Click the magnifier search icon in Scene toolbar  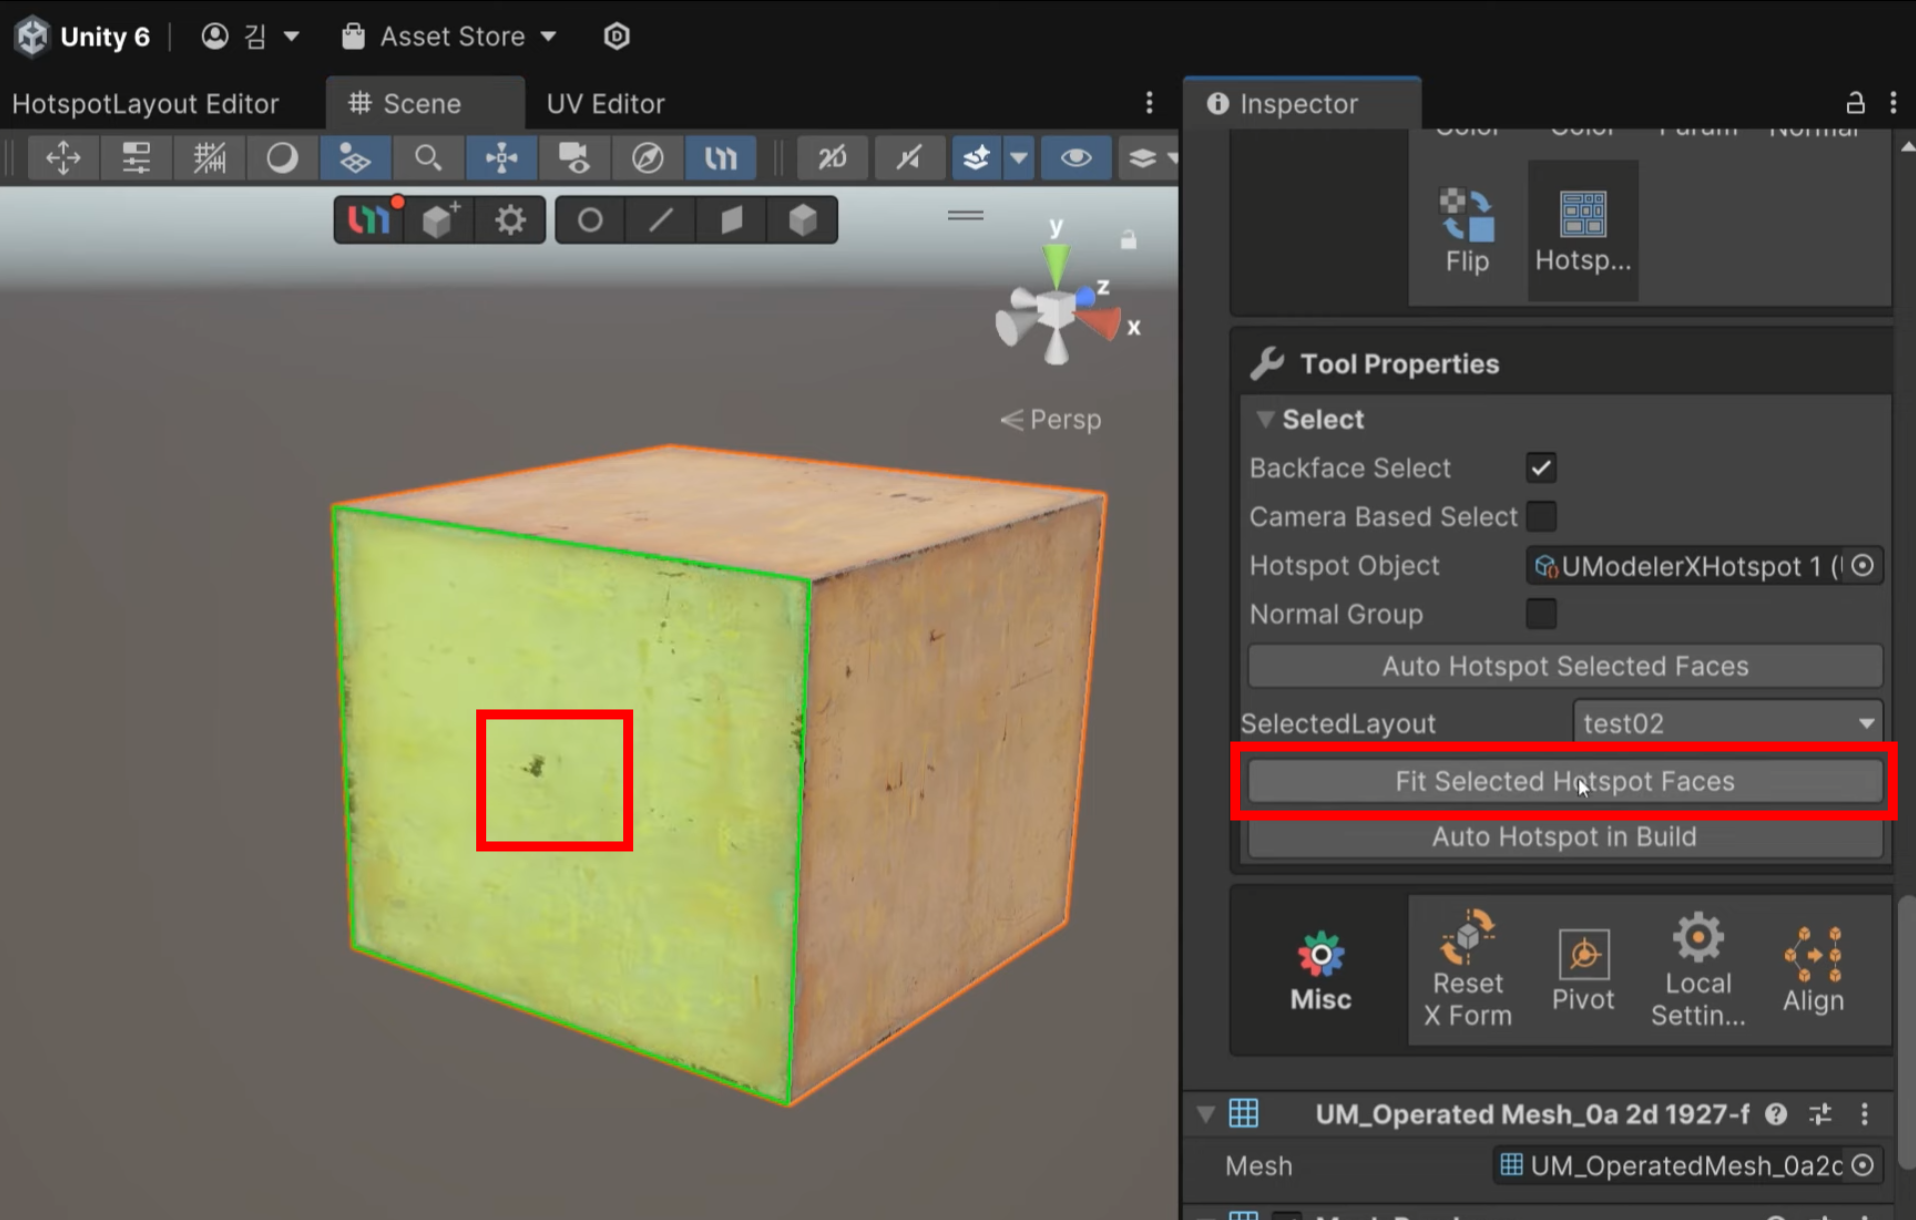[428, 158]
